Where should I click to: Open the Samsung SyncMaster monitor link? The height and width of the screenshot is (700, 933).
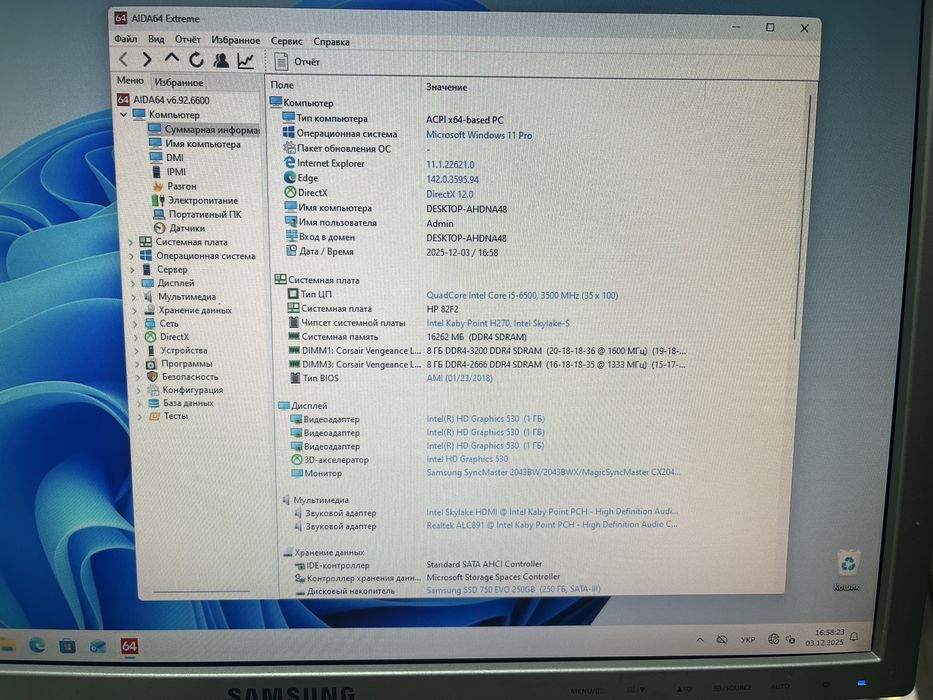553,472
